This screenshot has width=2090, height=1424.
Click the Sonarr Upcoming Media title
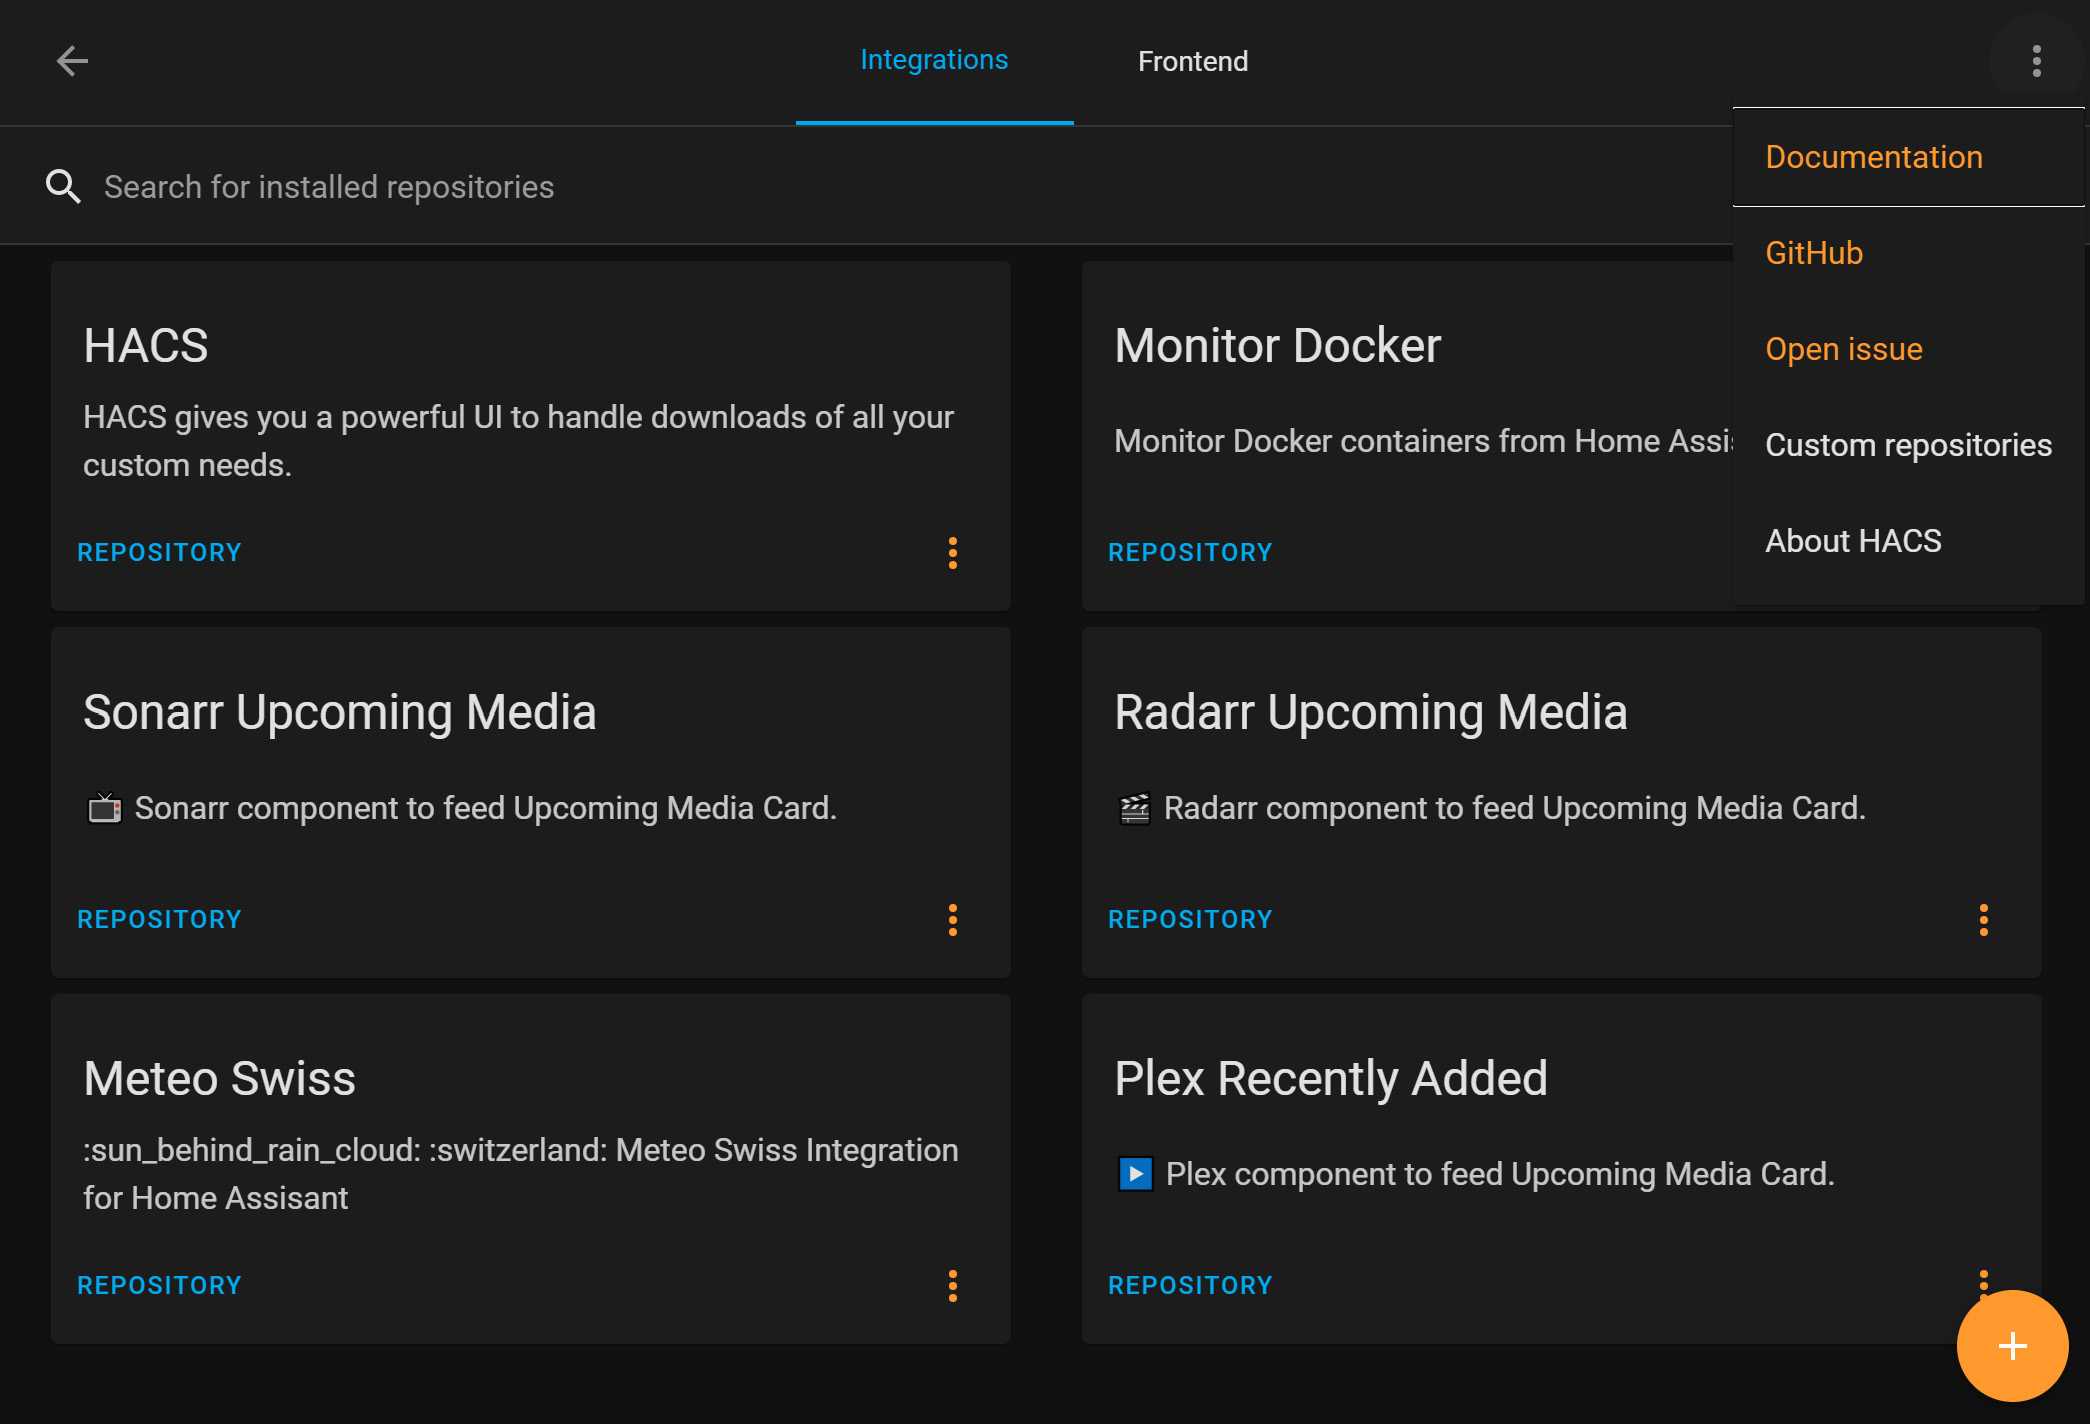340,713
